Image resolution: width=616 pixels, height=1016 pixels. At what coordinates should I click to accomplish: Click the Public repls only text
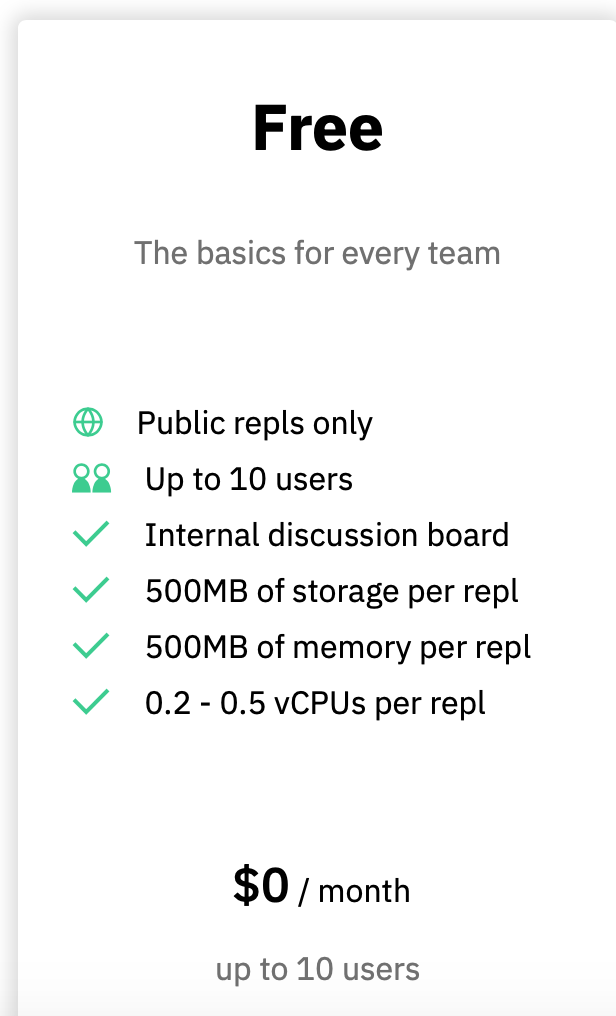tap(255, 424)
